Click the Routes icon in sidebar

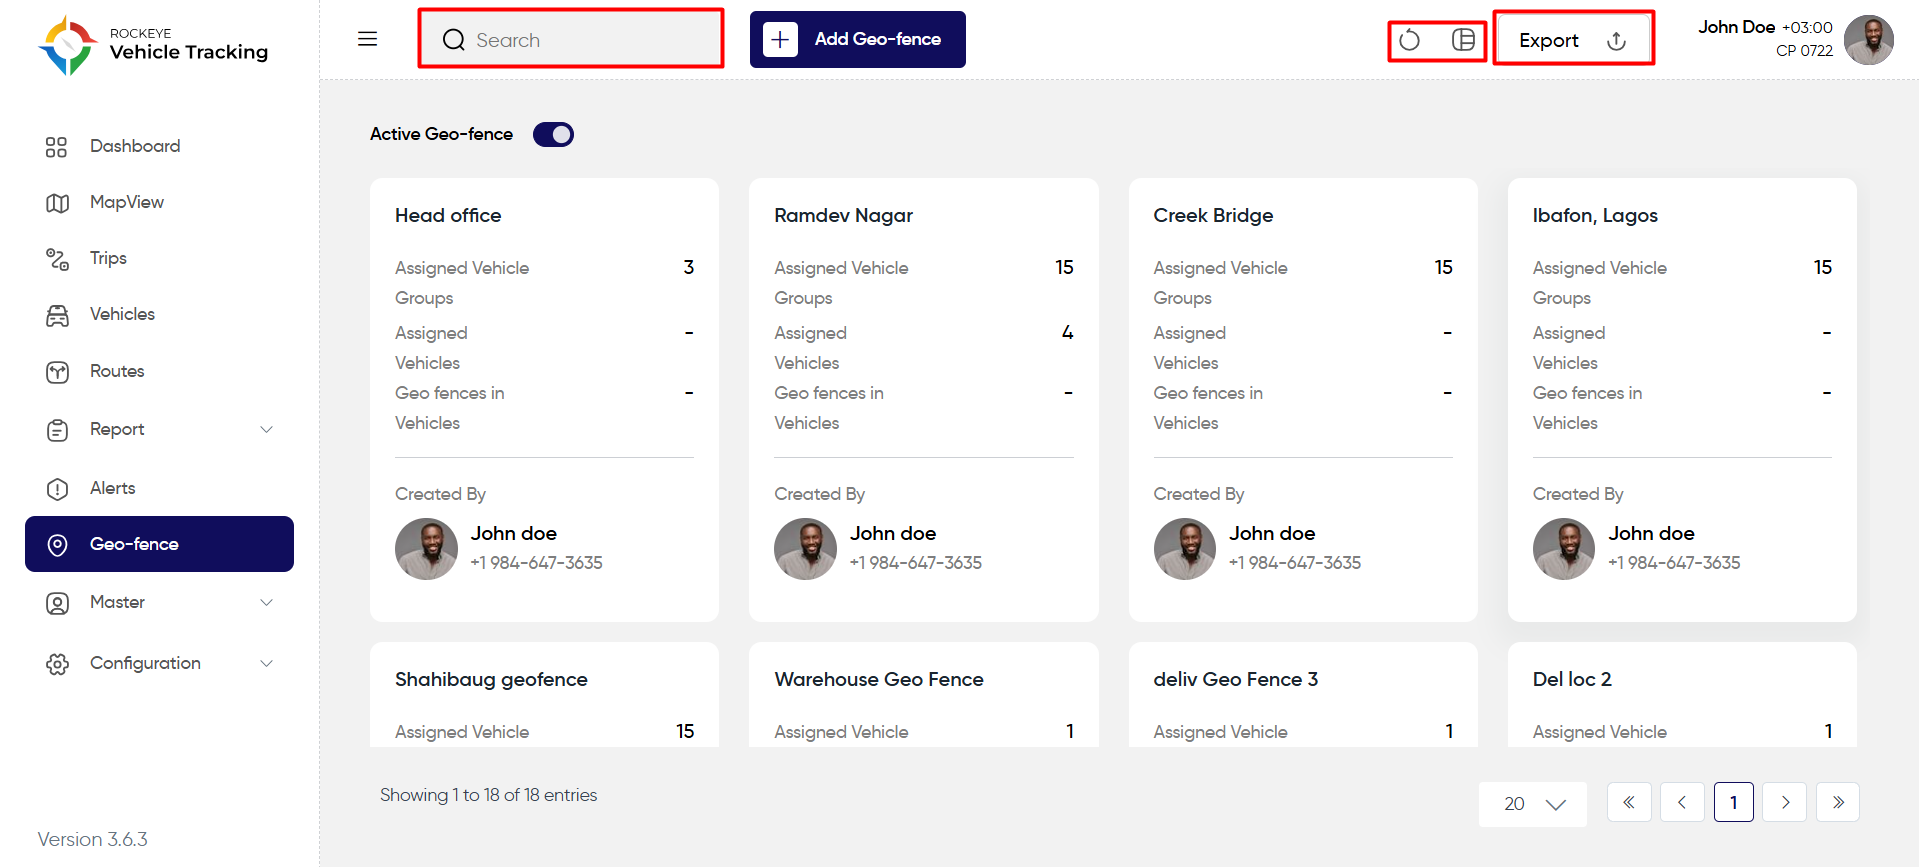pyautogui.click(x=57, y=372)
